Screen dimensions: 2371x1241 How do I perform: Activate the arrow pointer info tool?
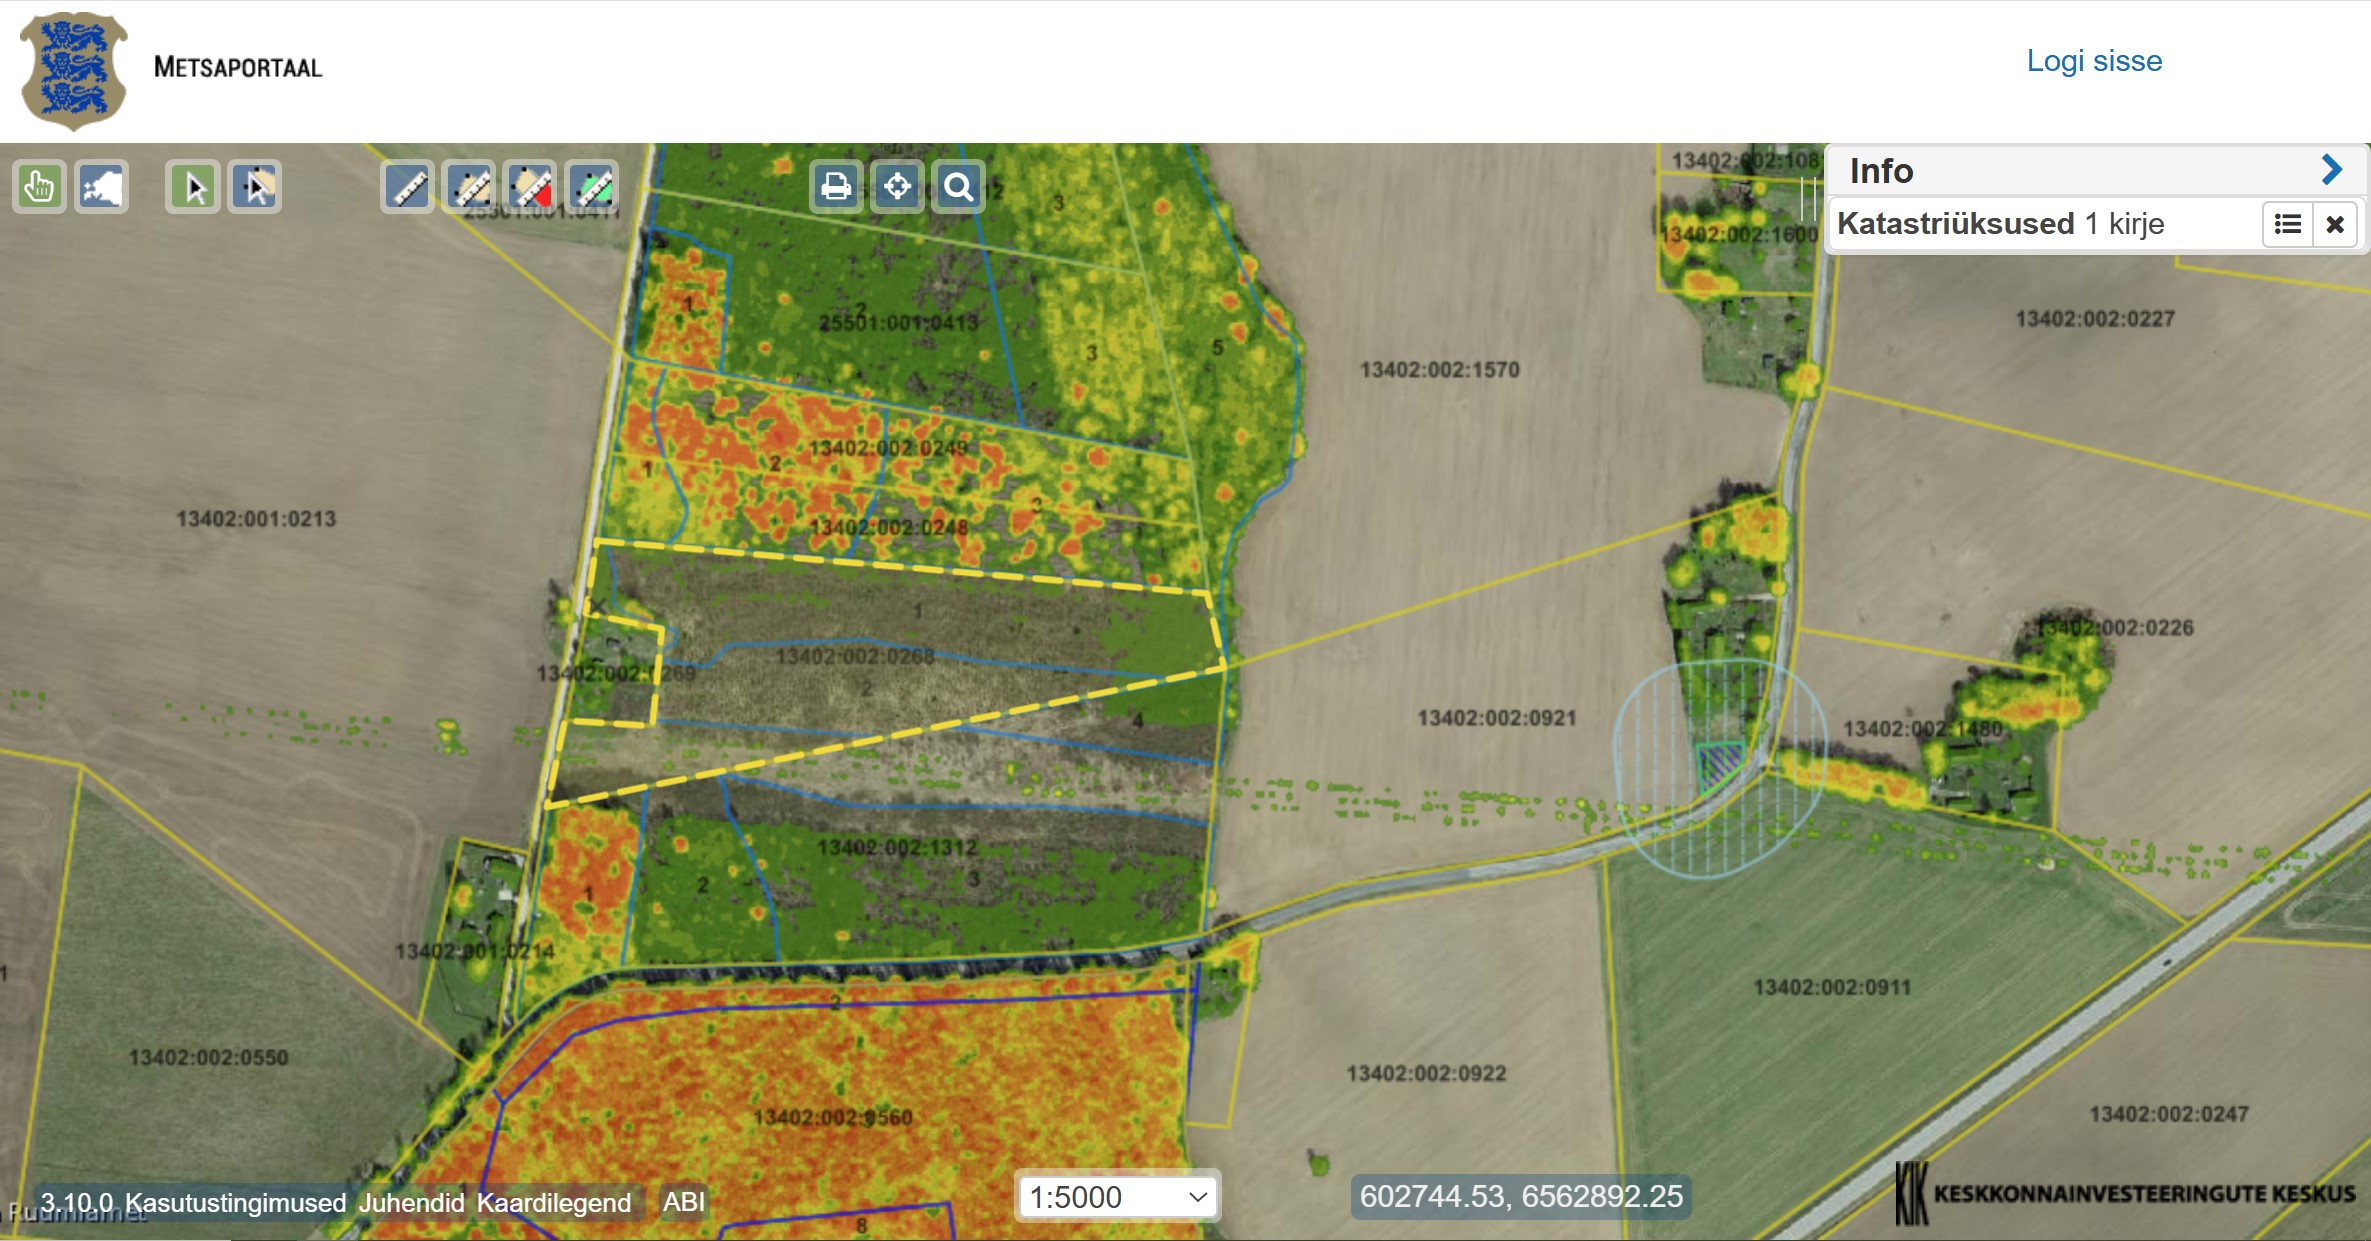click(193, 187)
